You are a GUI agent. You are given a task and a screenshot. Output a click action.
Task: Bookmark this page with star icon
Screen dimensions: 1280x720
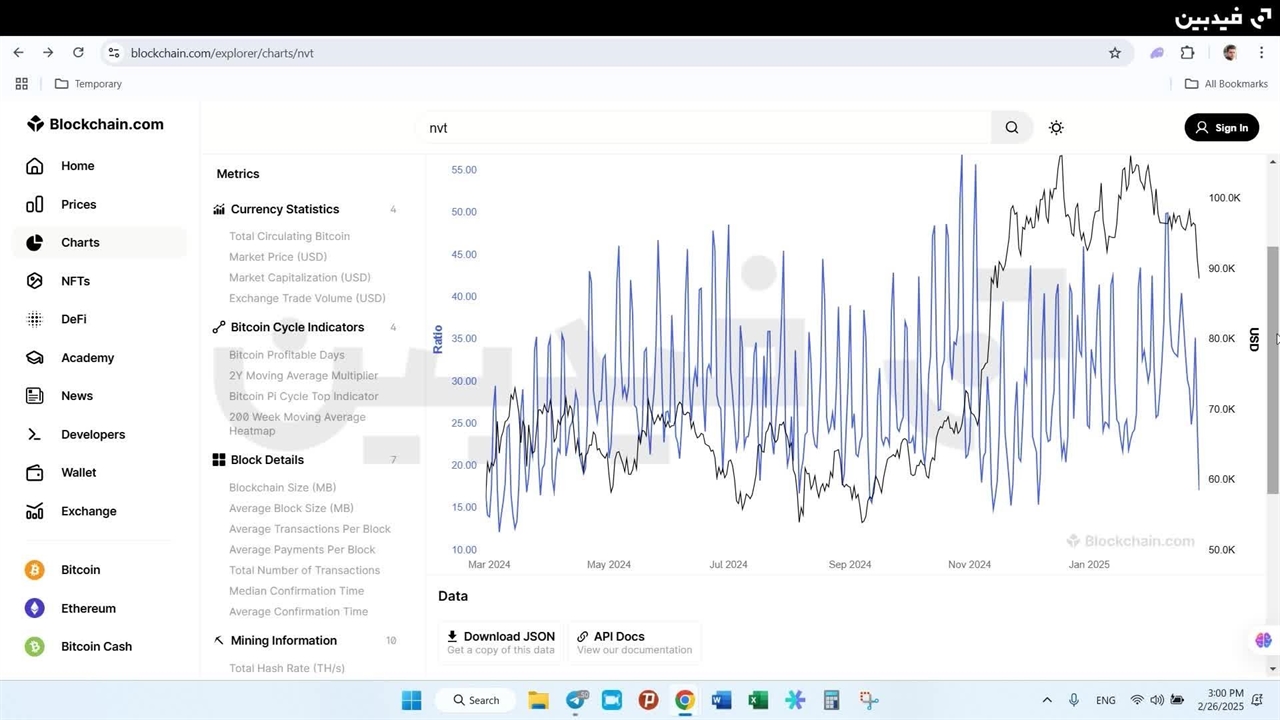pos(1115,53)
